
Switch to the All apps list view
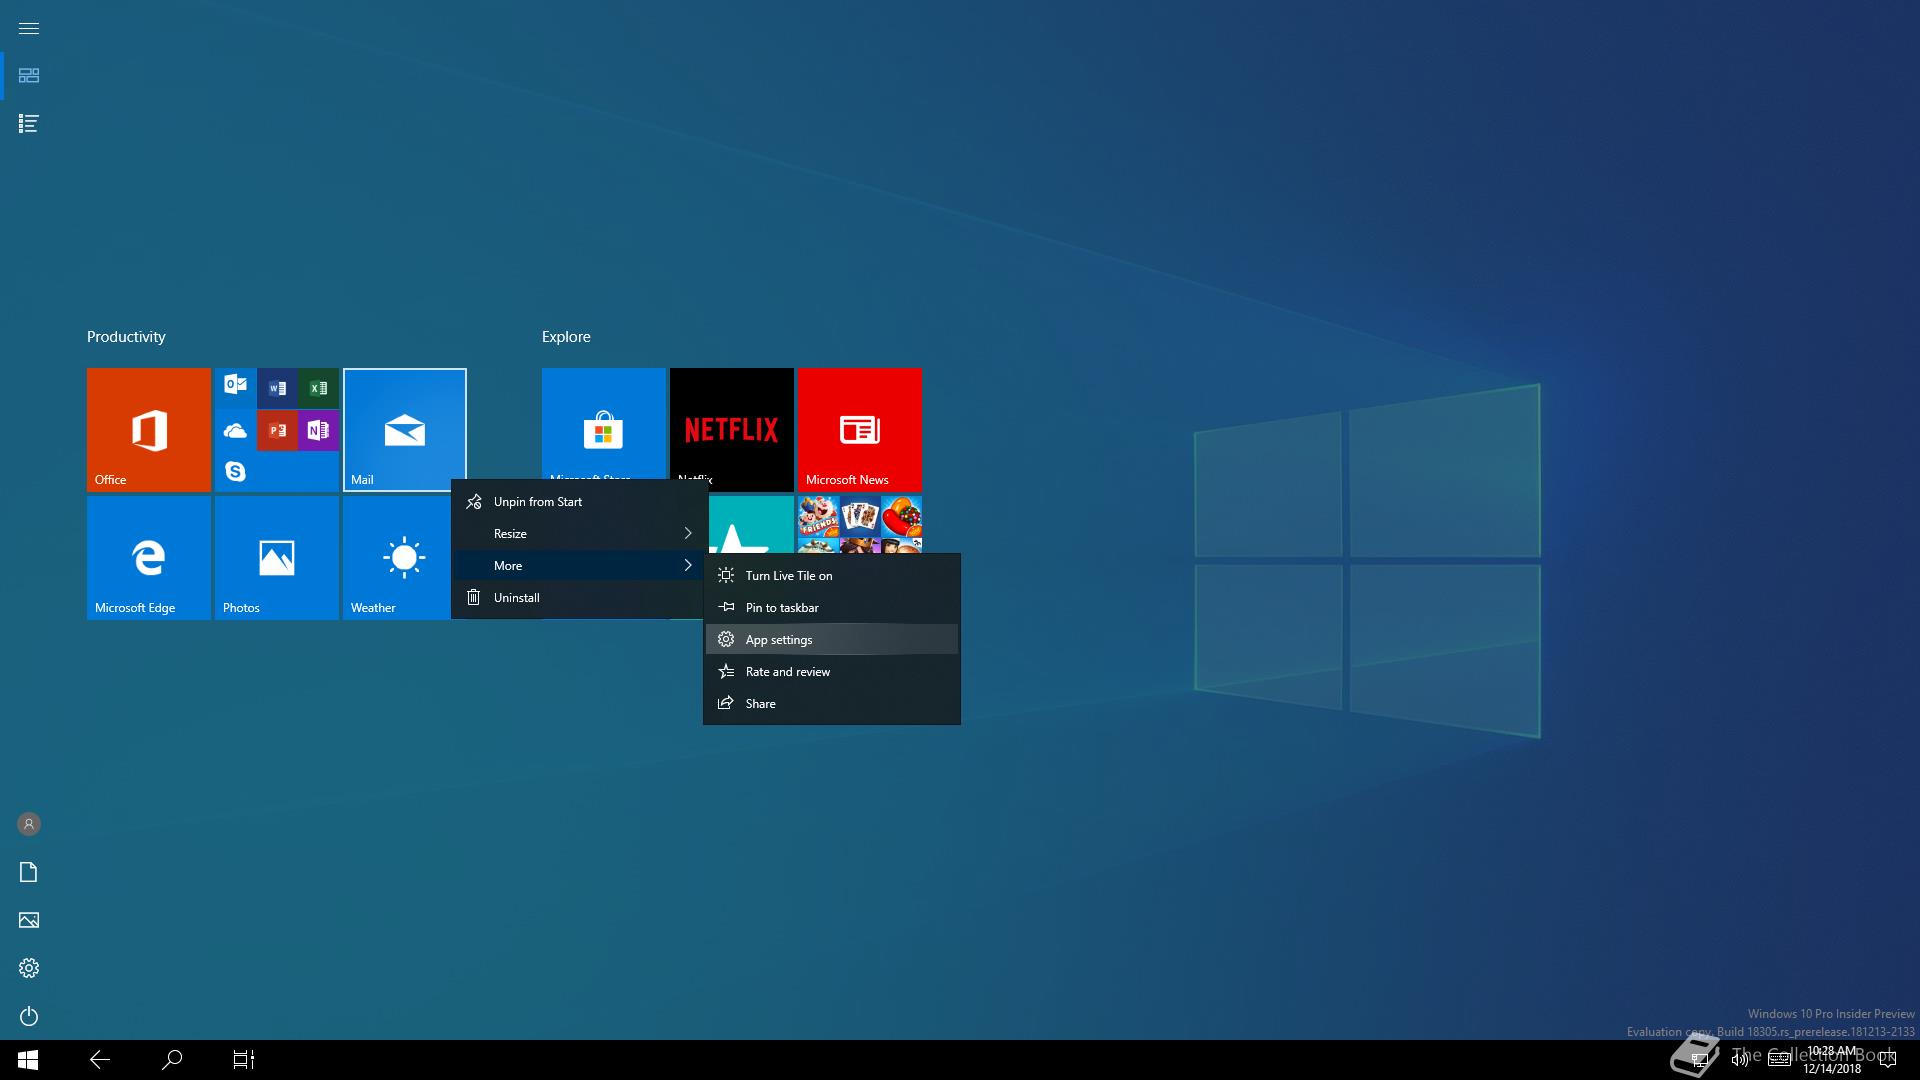29,124
